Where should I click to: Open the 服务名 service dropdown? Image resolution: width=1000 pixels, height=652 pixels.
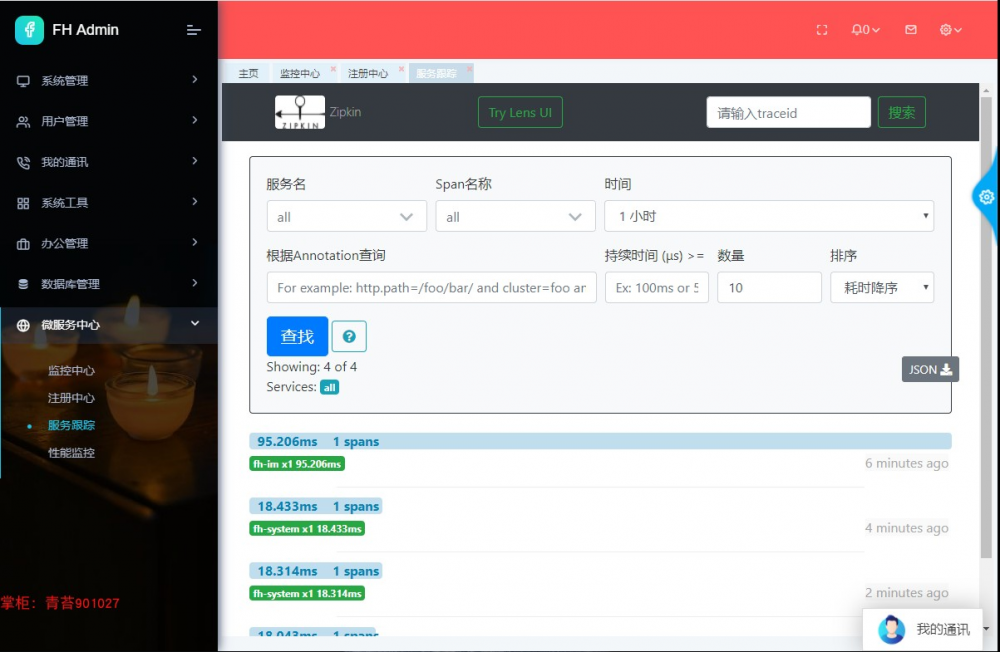pyautogui.click(x=346, y=216)
